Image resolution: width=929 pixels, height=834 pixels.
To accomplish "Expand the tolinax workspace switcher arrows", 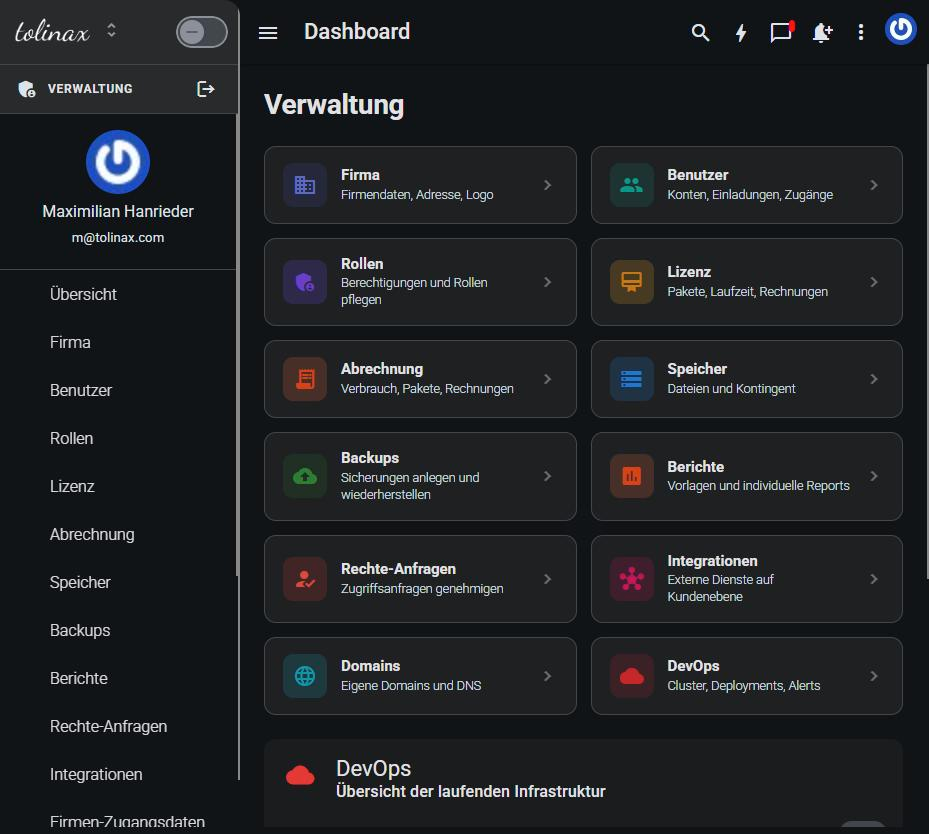I will pyautogui.click(x=111, y=30).
